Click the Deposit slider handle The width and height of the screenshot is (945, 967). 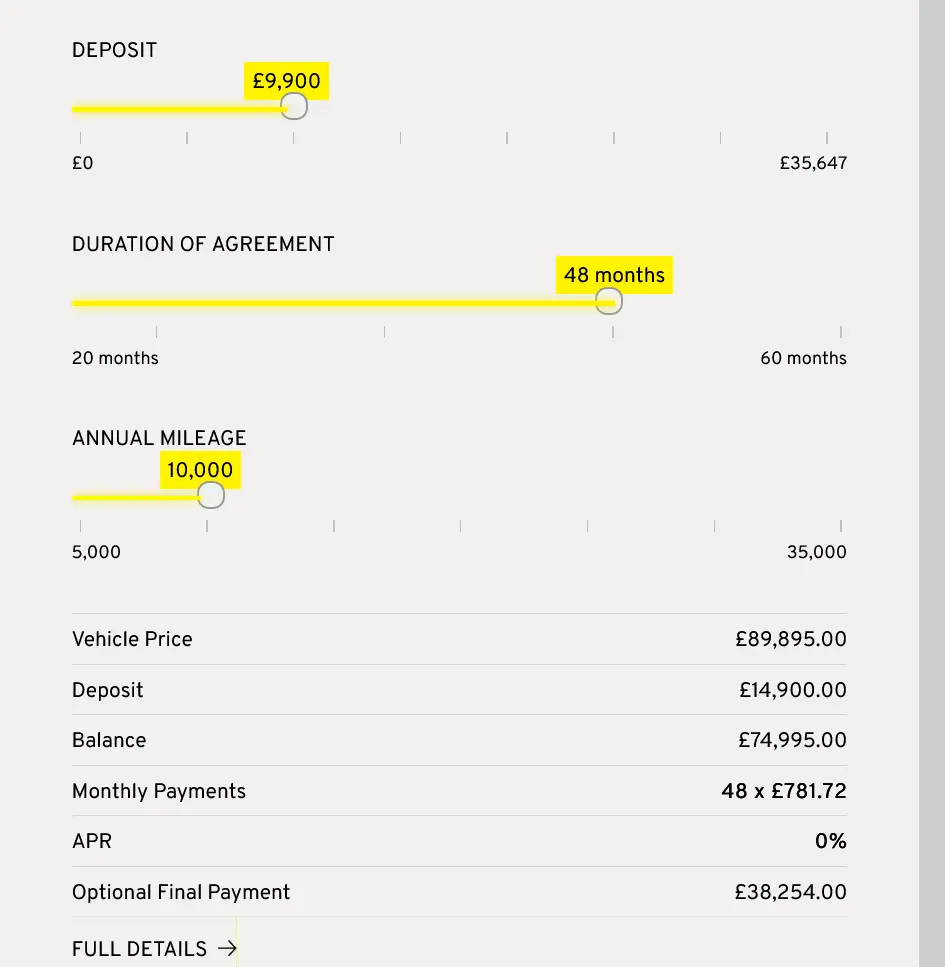[293, 107]
